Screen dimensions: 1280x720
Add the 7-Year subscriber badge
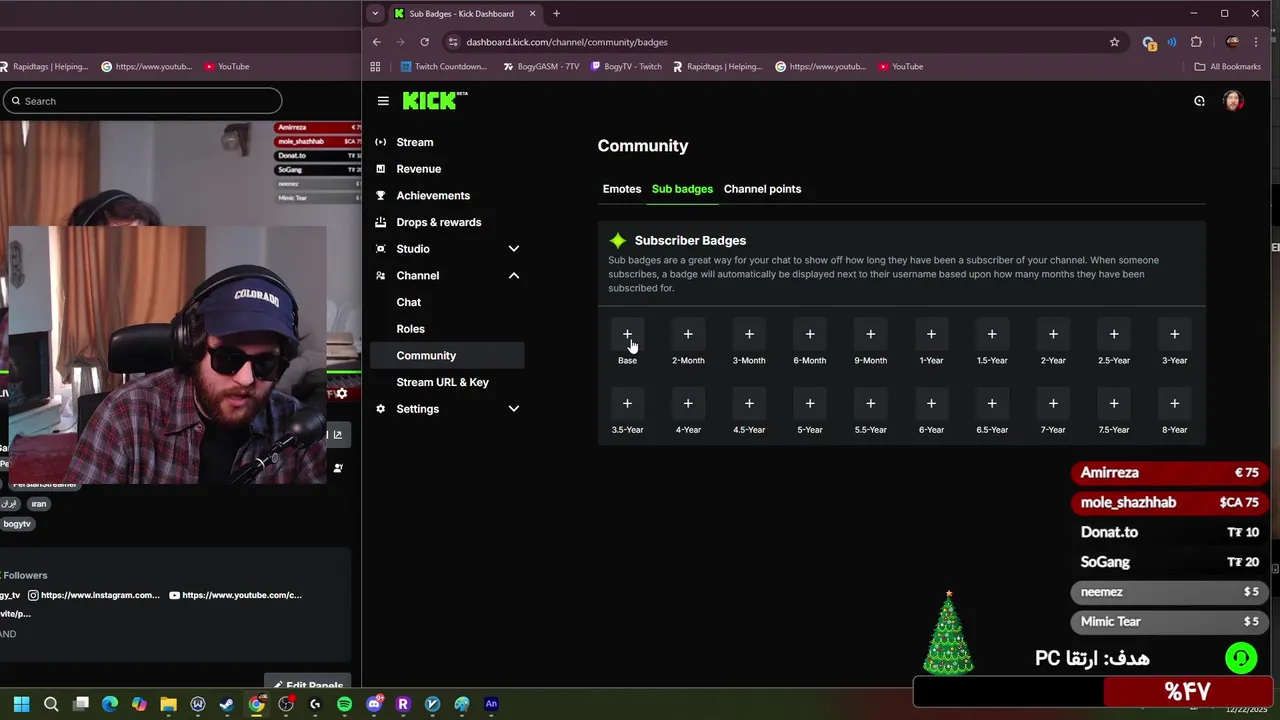coord(1053,403)
